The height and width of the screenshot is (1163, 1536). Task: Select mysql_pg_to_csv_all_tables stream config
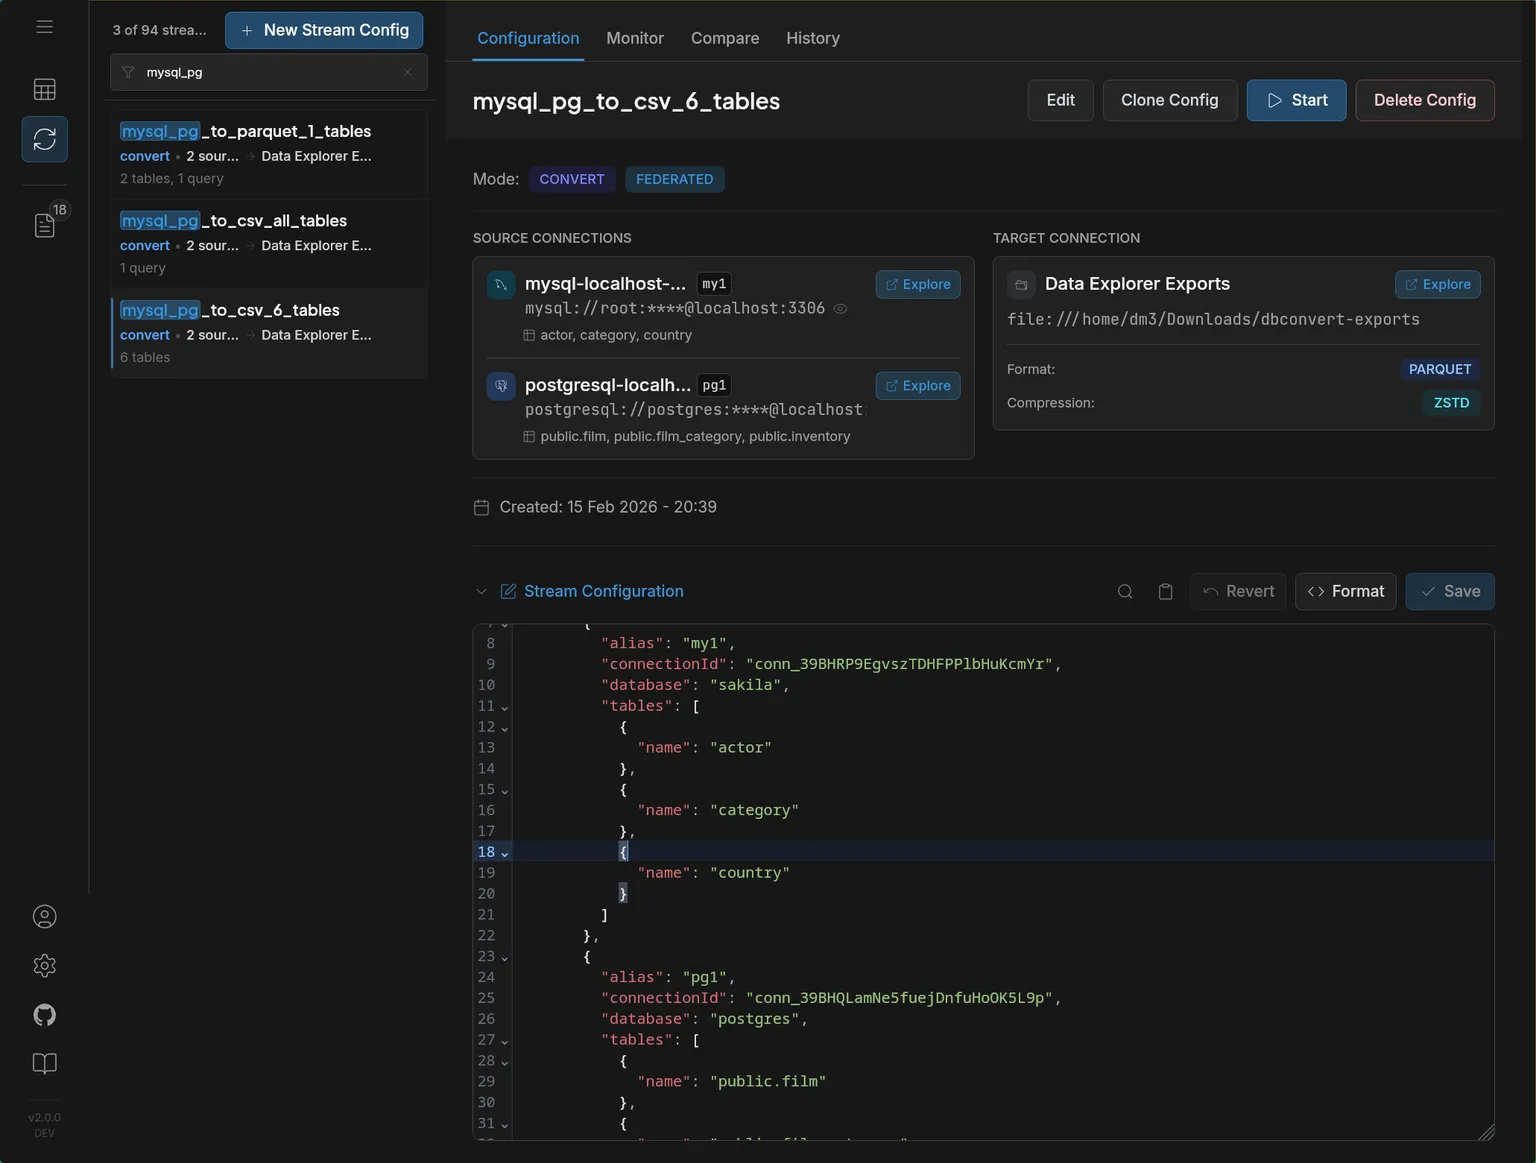[269, 244]
